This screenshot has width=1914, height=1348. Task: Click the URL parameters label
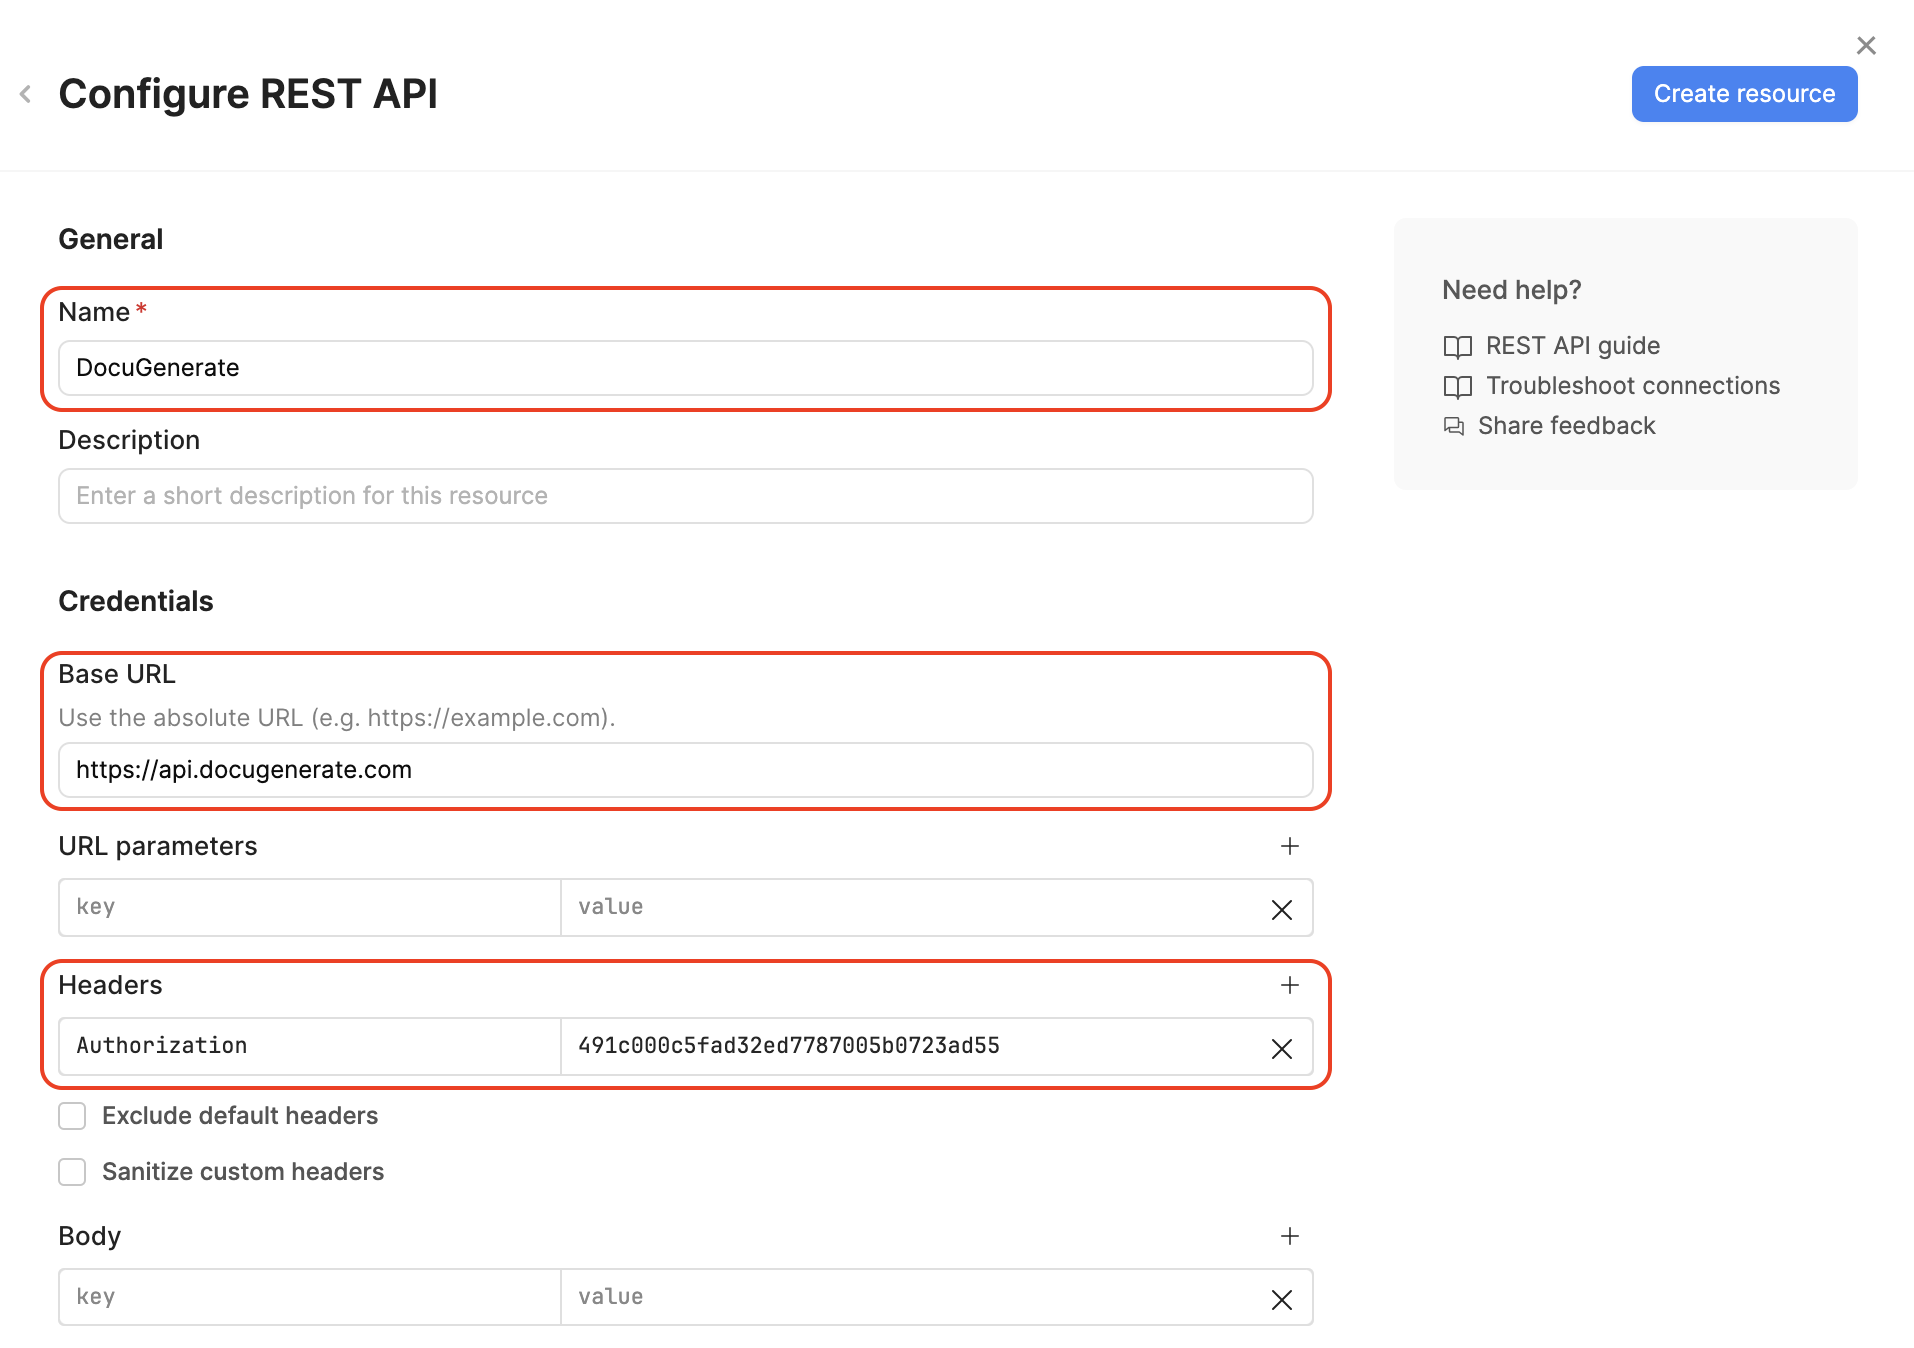click(158, 846)
